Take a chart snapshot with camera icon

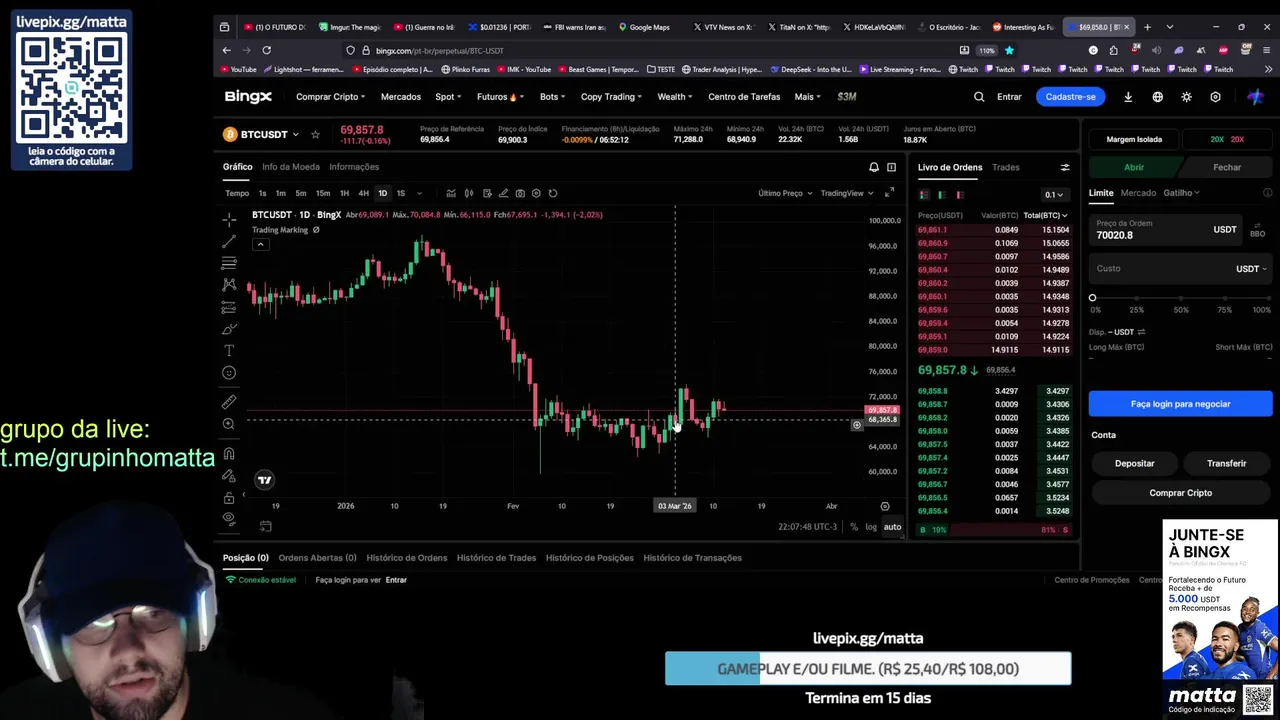point(520,193)
